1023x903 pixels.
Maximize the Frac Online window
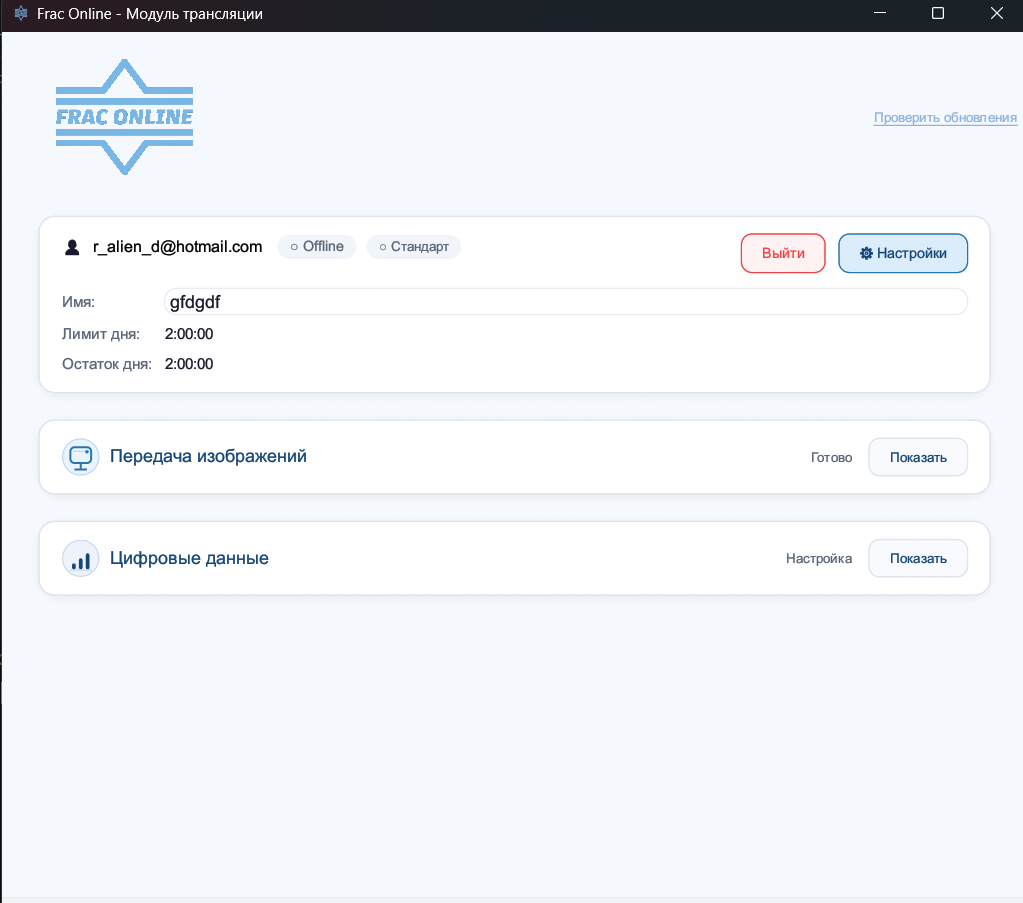tap(938, 14)
